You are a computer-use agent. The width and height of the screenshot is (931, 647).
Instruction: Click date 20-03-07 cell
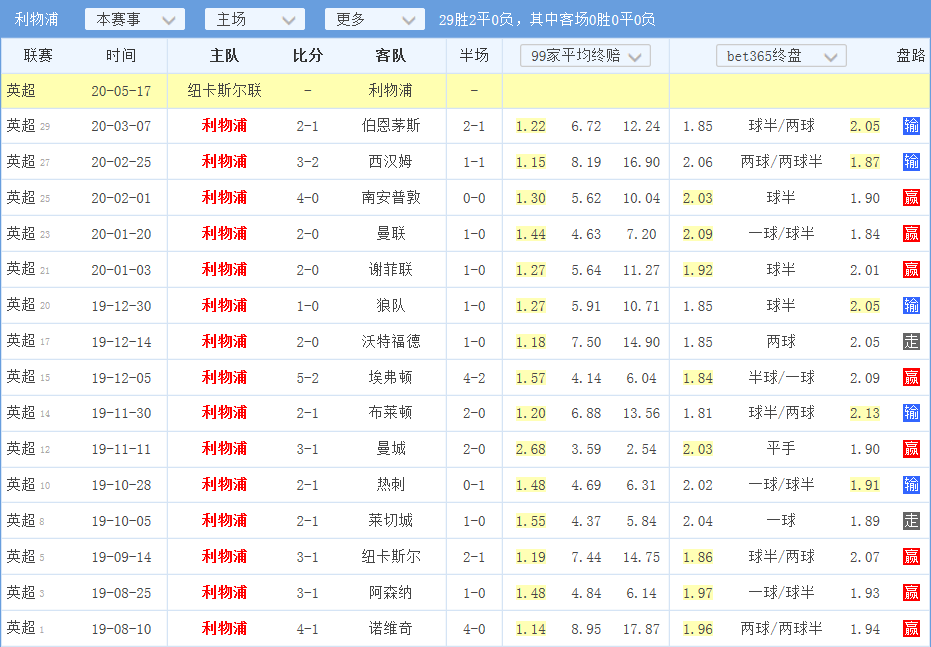pos(121,126)
